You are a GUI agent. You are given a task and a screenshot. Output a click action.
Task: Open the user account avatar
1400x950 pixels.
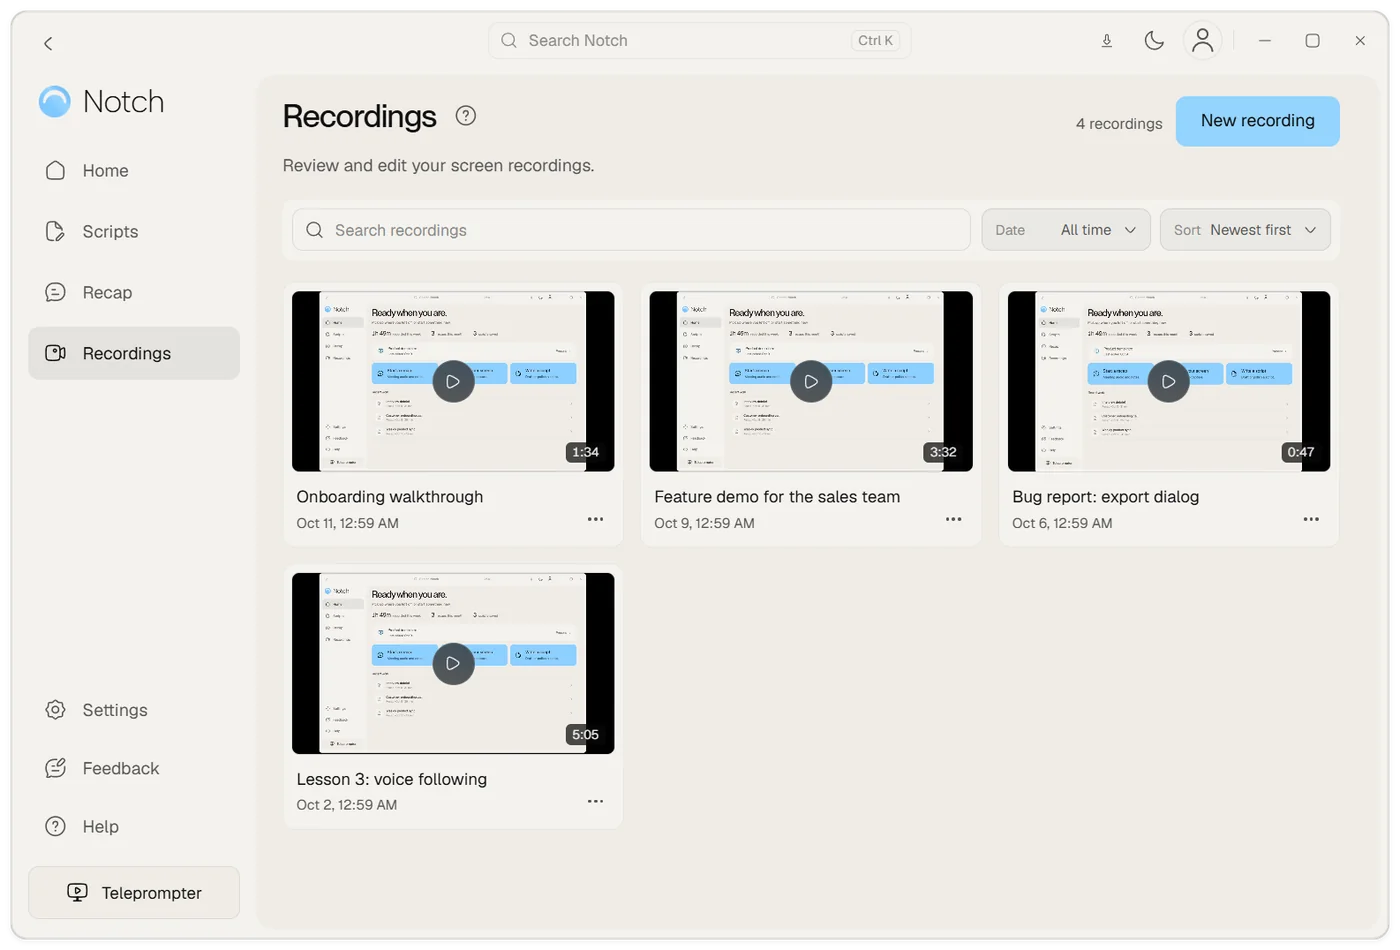1202,41
